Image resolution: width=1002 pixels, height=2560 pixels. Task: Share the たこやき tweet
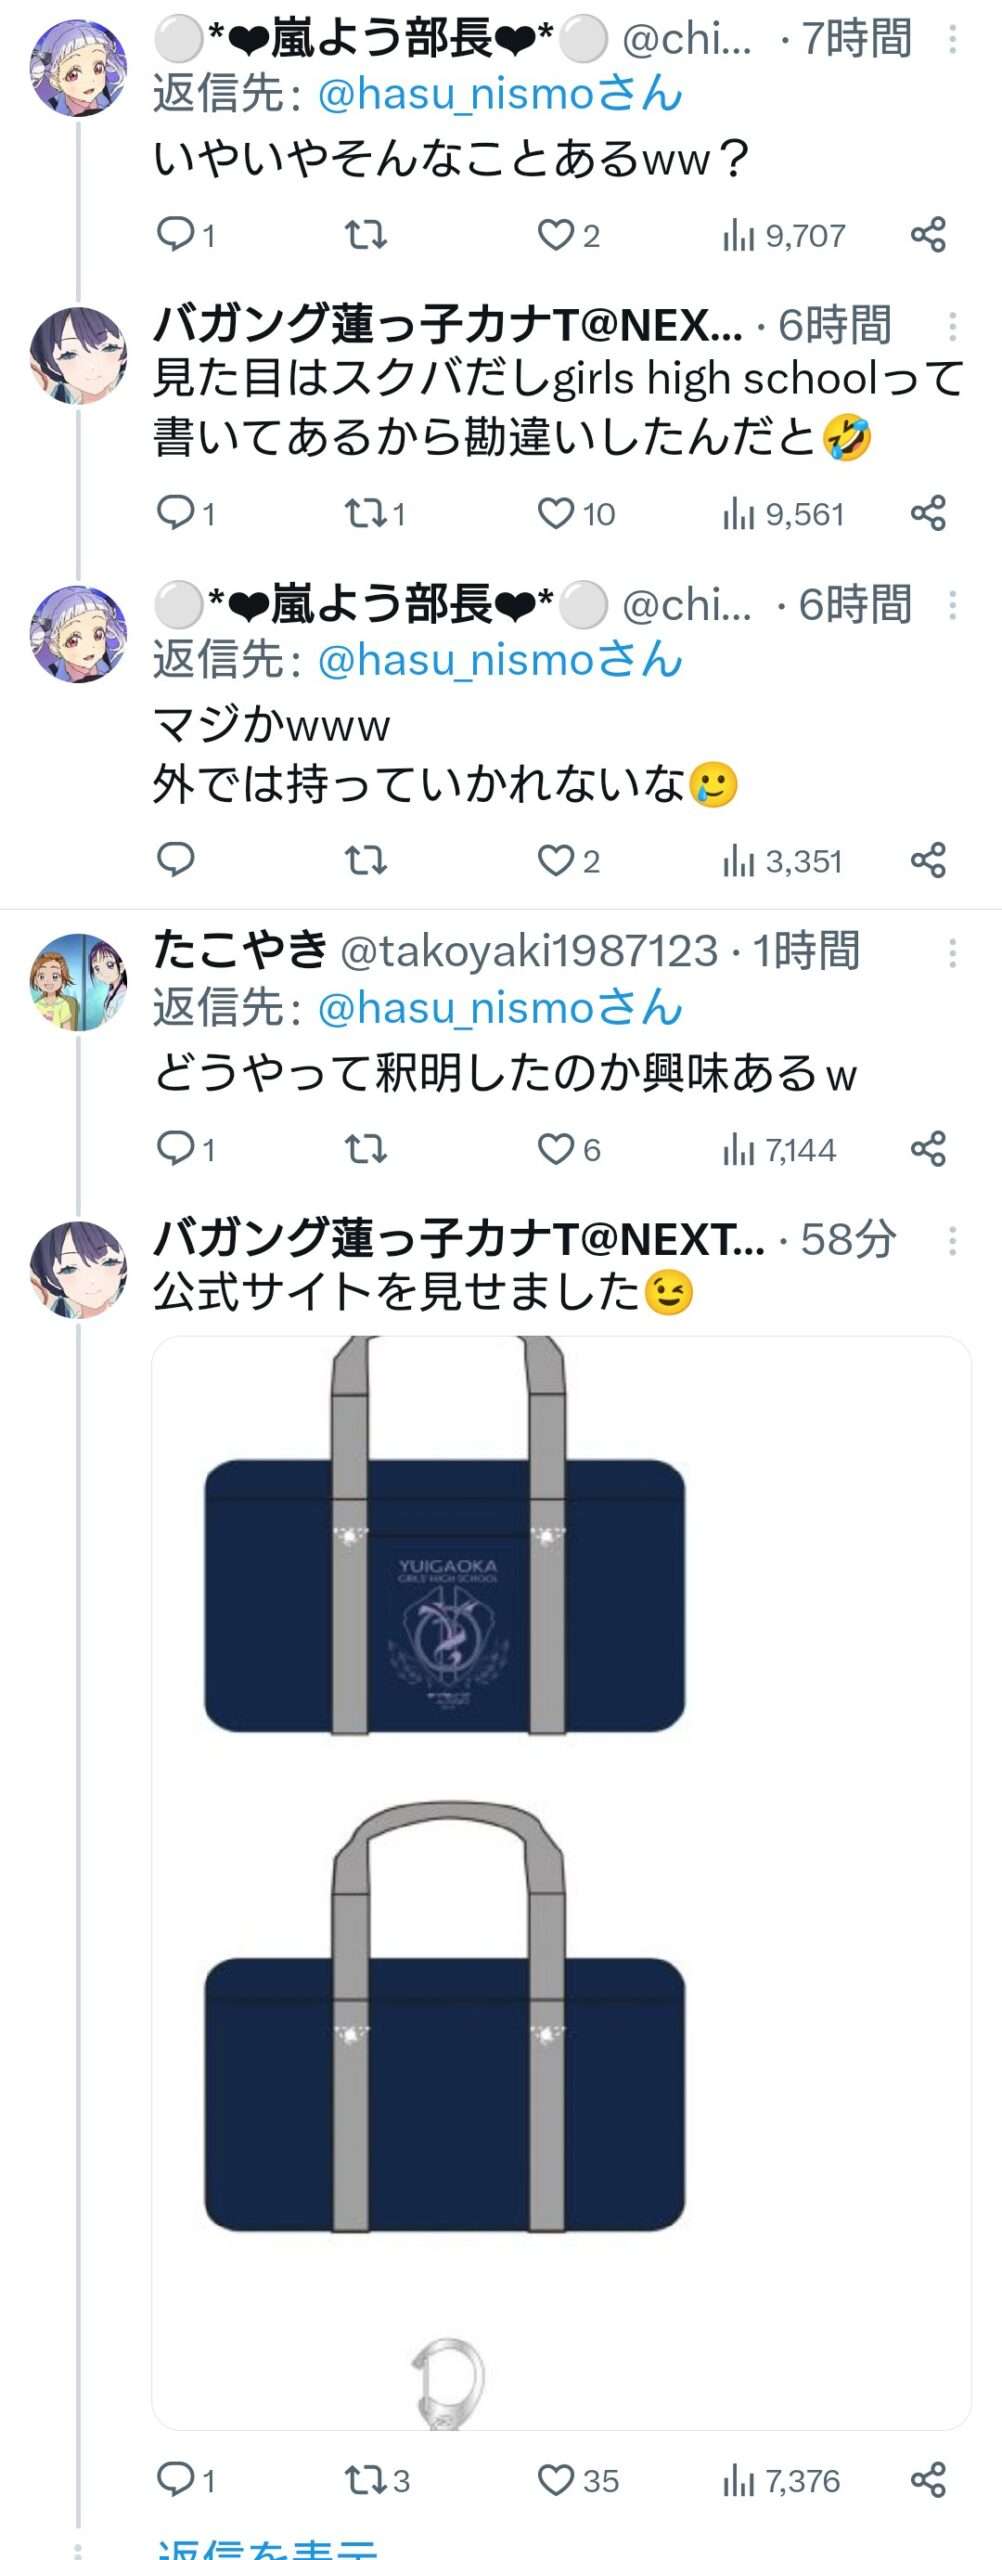[928, 1148]
